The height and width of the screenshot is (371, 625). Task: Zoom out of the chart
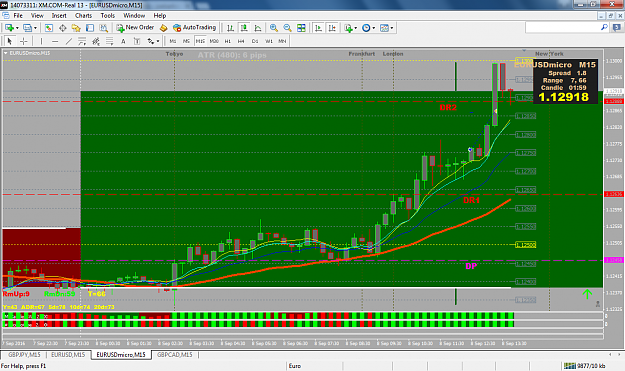tap(287, 28)
